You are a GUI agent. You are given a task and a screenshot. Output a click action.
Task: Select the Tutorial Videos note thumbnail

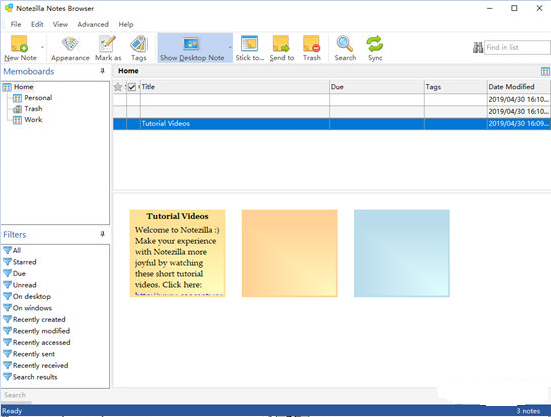tap(177, 253)
